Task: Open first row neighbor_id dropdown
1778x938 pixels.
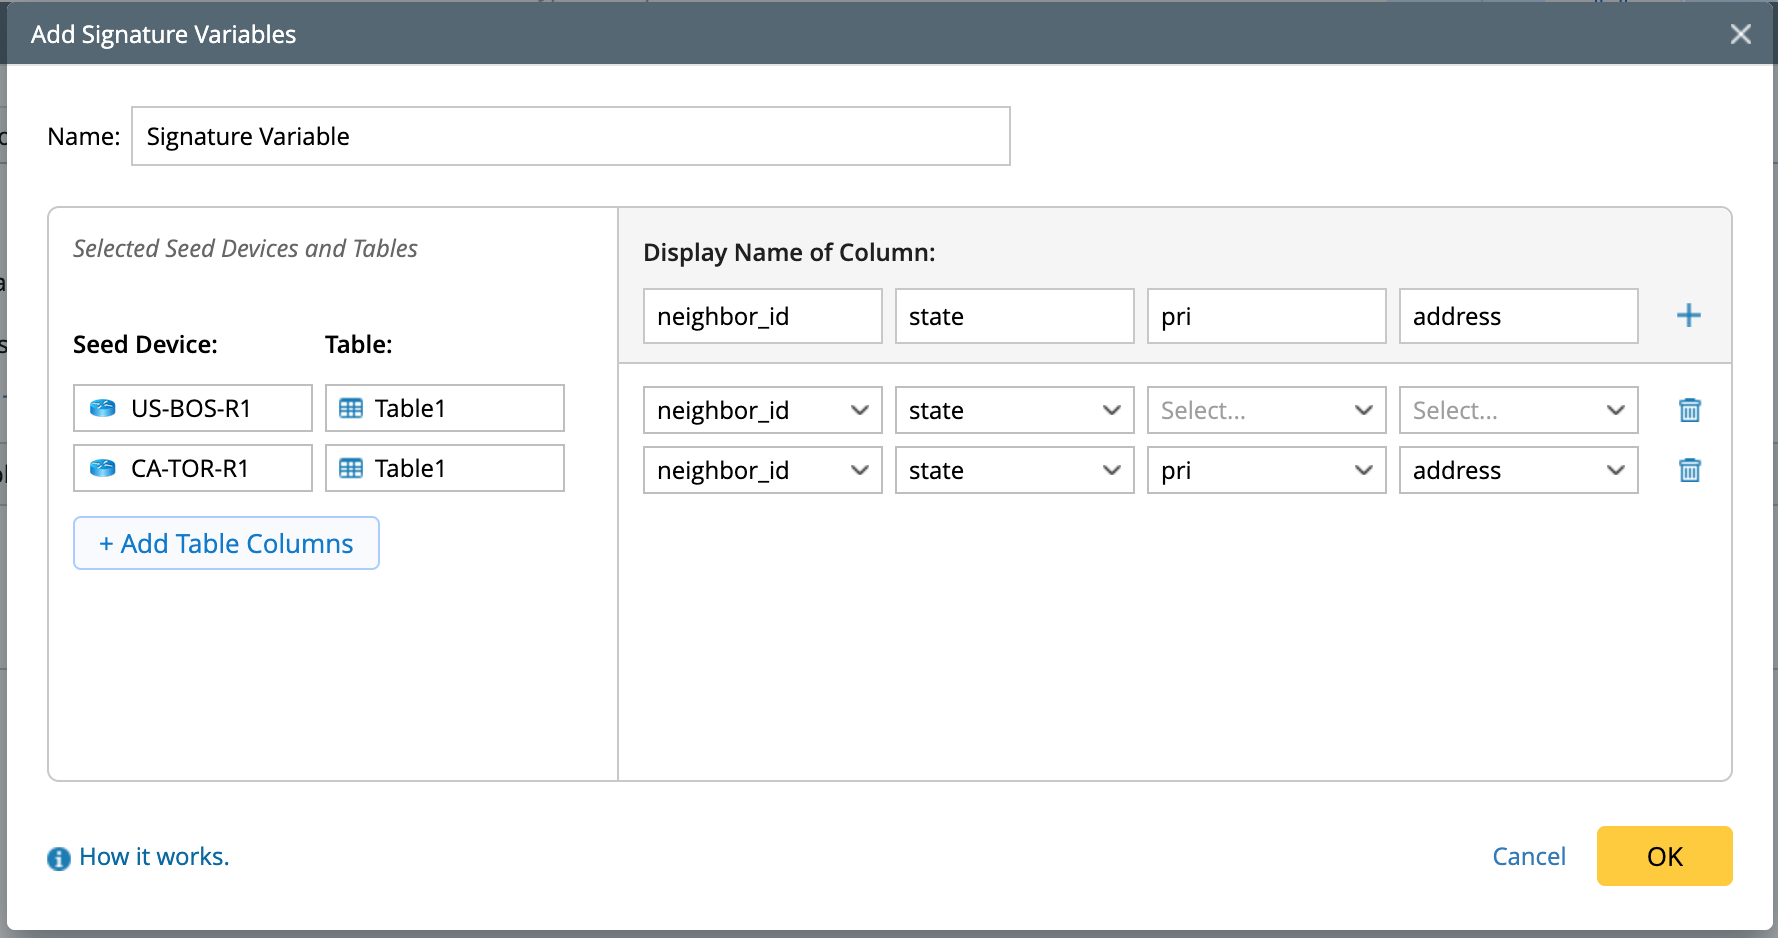Action: tap(762, 410)
